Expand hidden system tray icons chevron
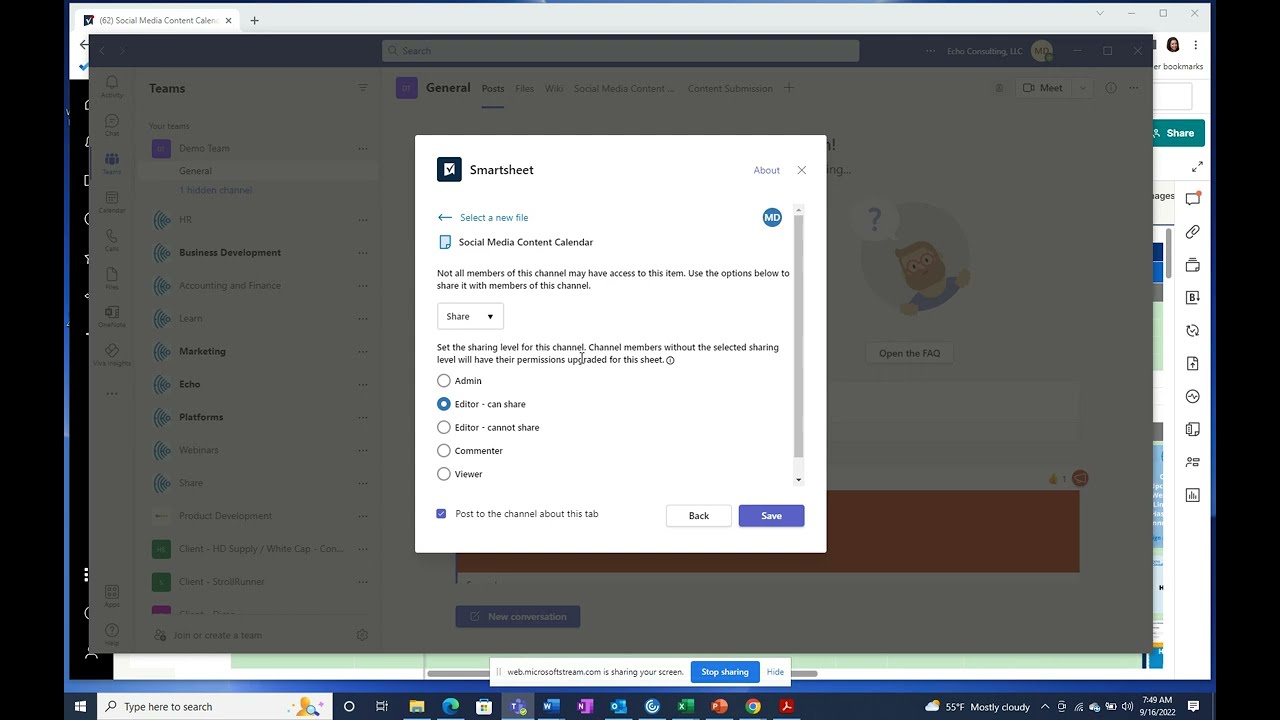1280x720 pixels. coord(1044,706)
